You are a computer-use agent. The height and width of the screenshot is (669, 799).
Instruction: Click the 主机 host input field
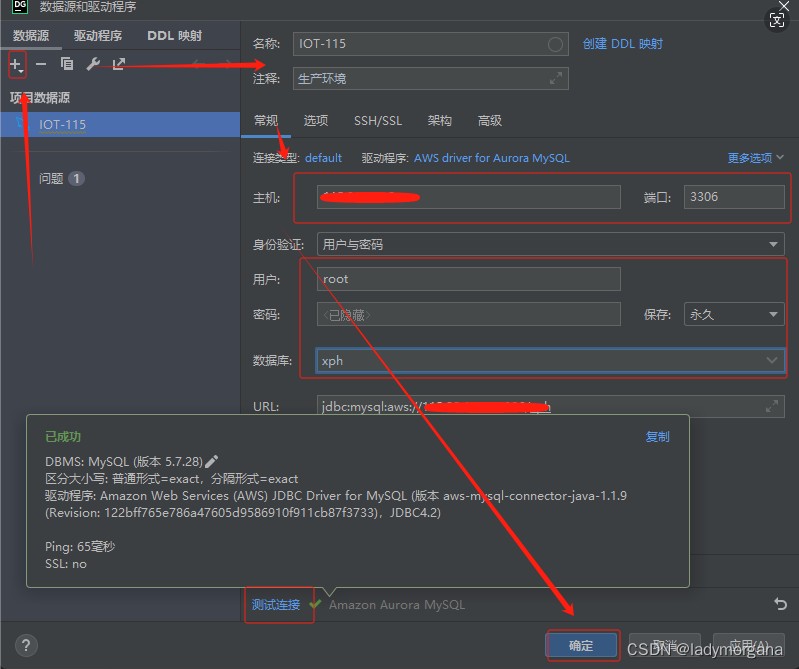pos(468,197)
